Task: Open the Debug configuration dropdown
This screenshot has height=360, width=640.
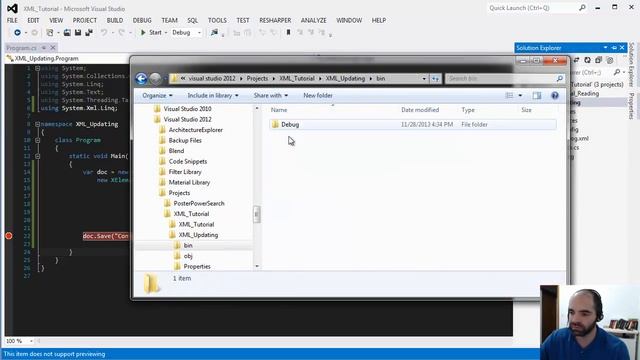Action: [x=187, y=33]
